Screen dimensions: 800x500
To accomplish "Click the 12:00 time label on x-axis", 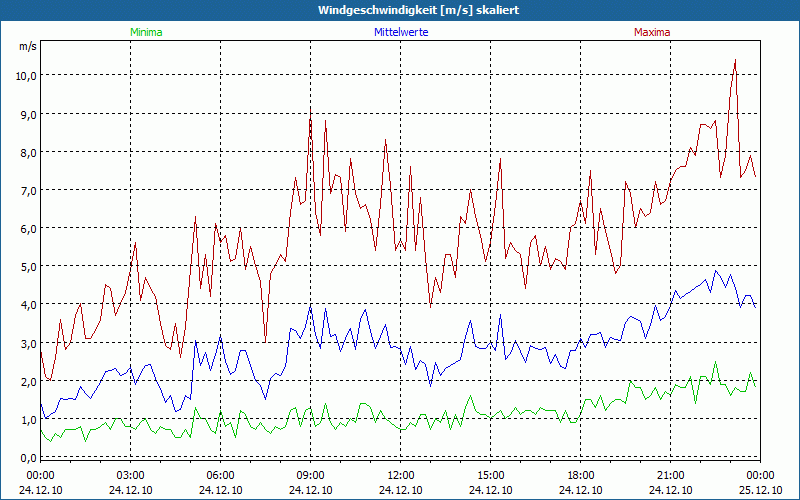I will pos(401,476).
